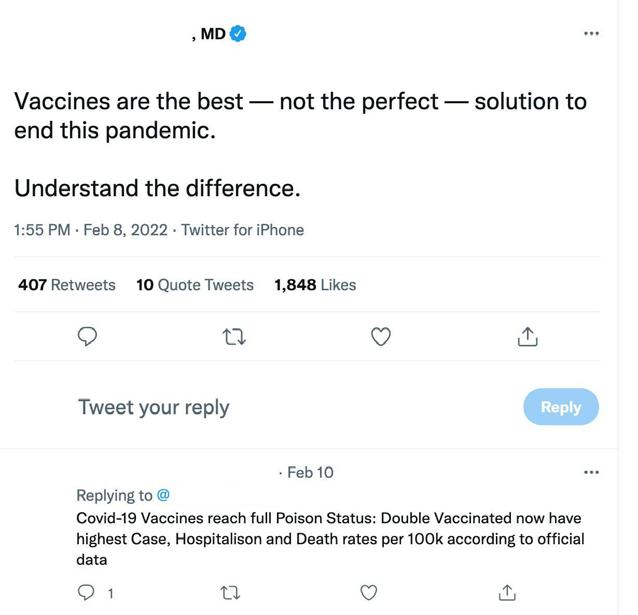
Task: Click the reply icon on the Feb 10 reply
Action: coord(87,593)
